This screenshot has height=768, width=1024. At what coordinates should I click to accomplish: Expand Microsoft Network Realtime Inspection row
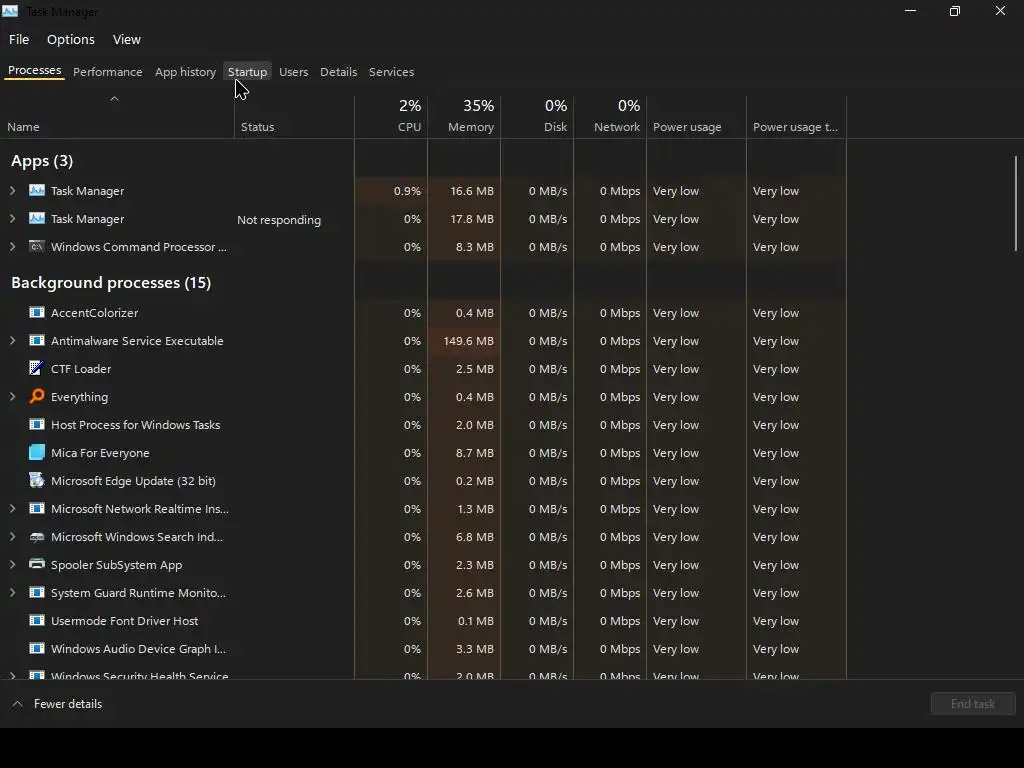12,509
